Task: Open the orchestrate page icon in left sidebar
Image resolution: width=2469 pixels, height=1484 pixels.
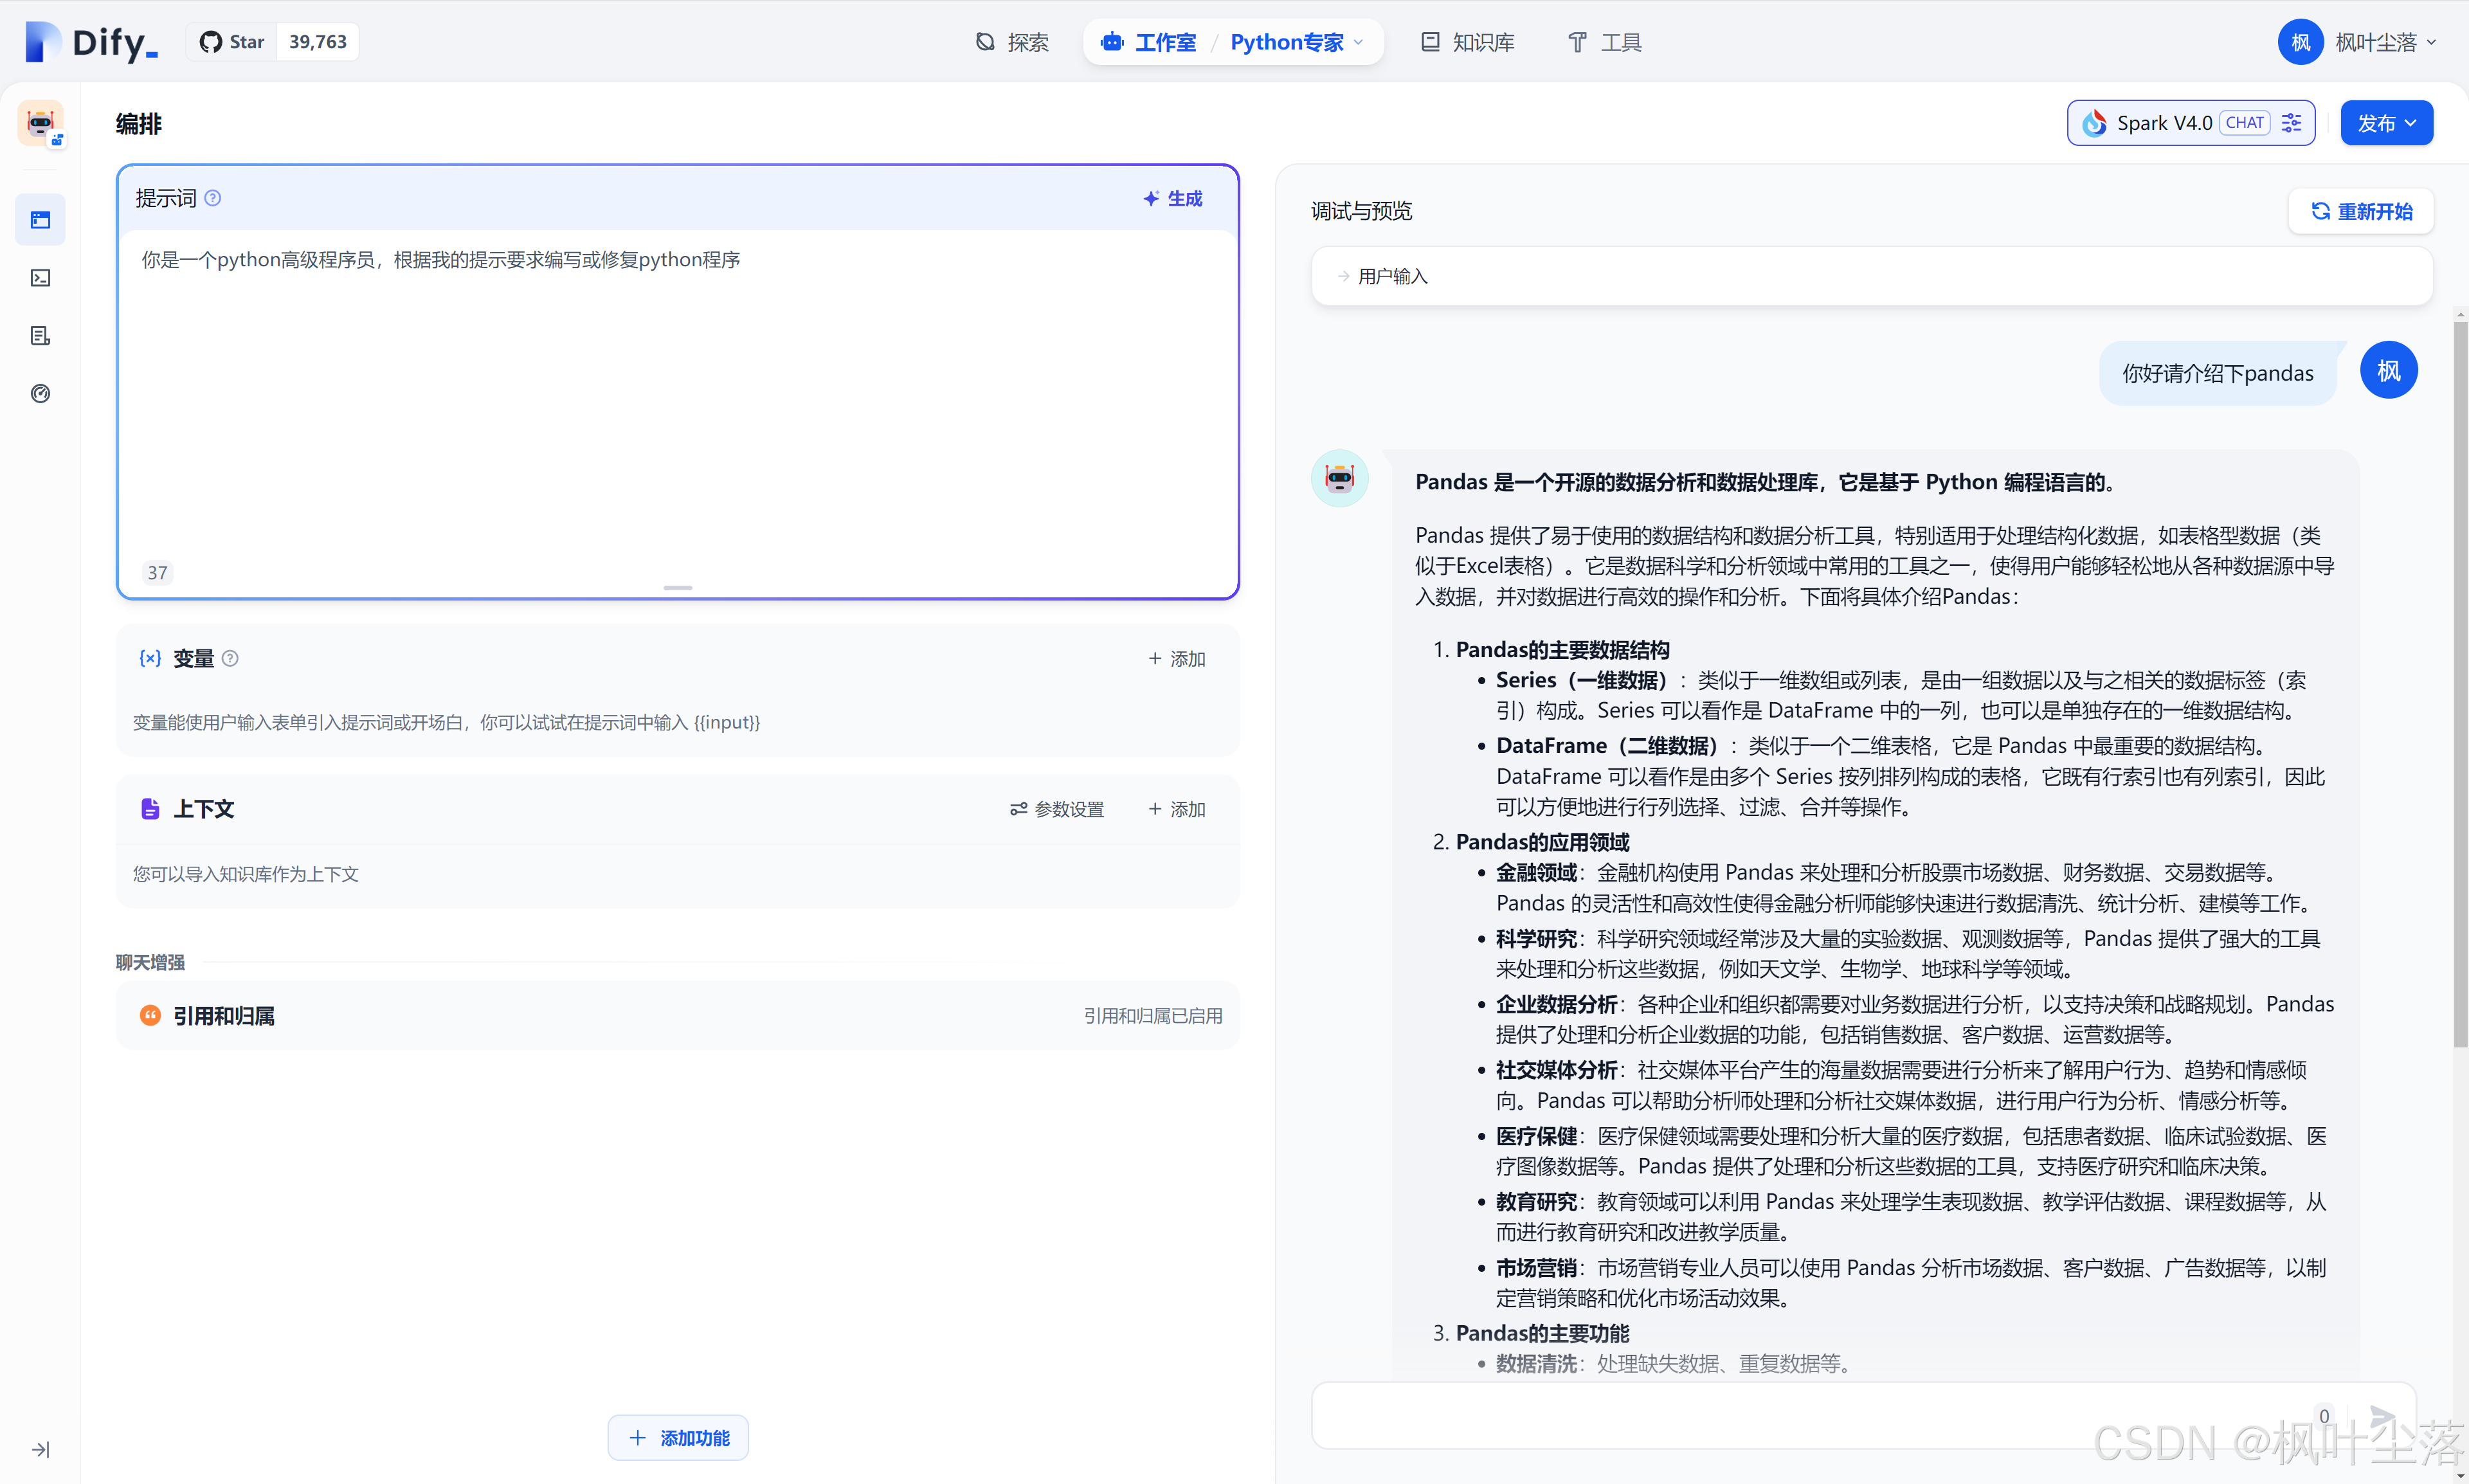Action: [40, 220]
